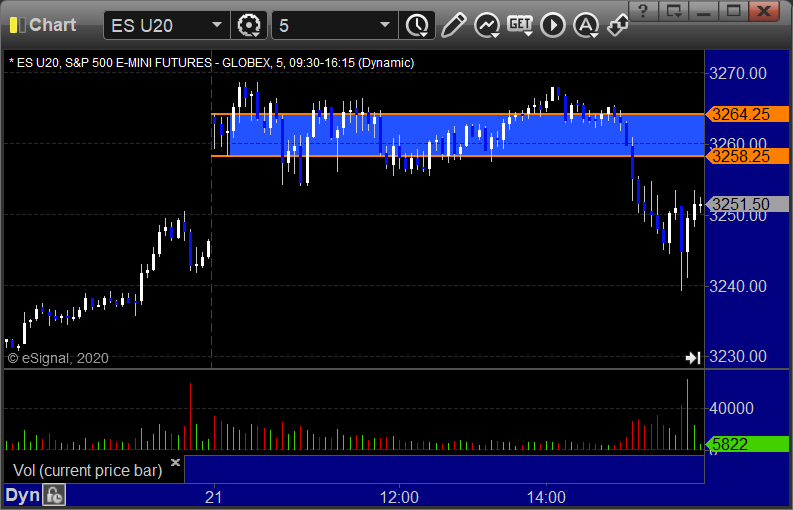Click the 3240.00 price axis label
Image resolution: width=793 pixels, height=510 pixels.
pyautogui.click(x=738, y=287)
